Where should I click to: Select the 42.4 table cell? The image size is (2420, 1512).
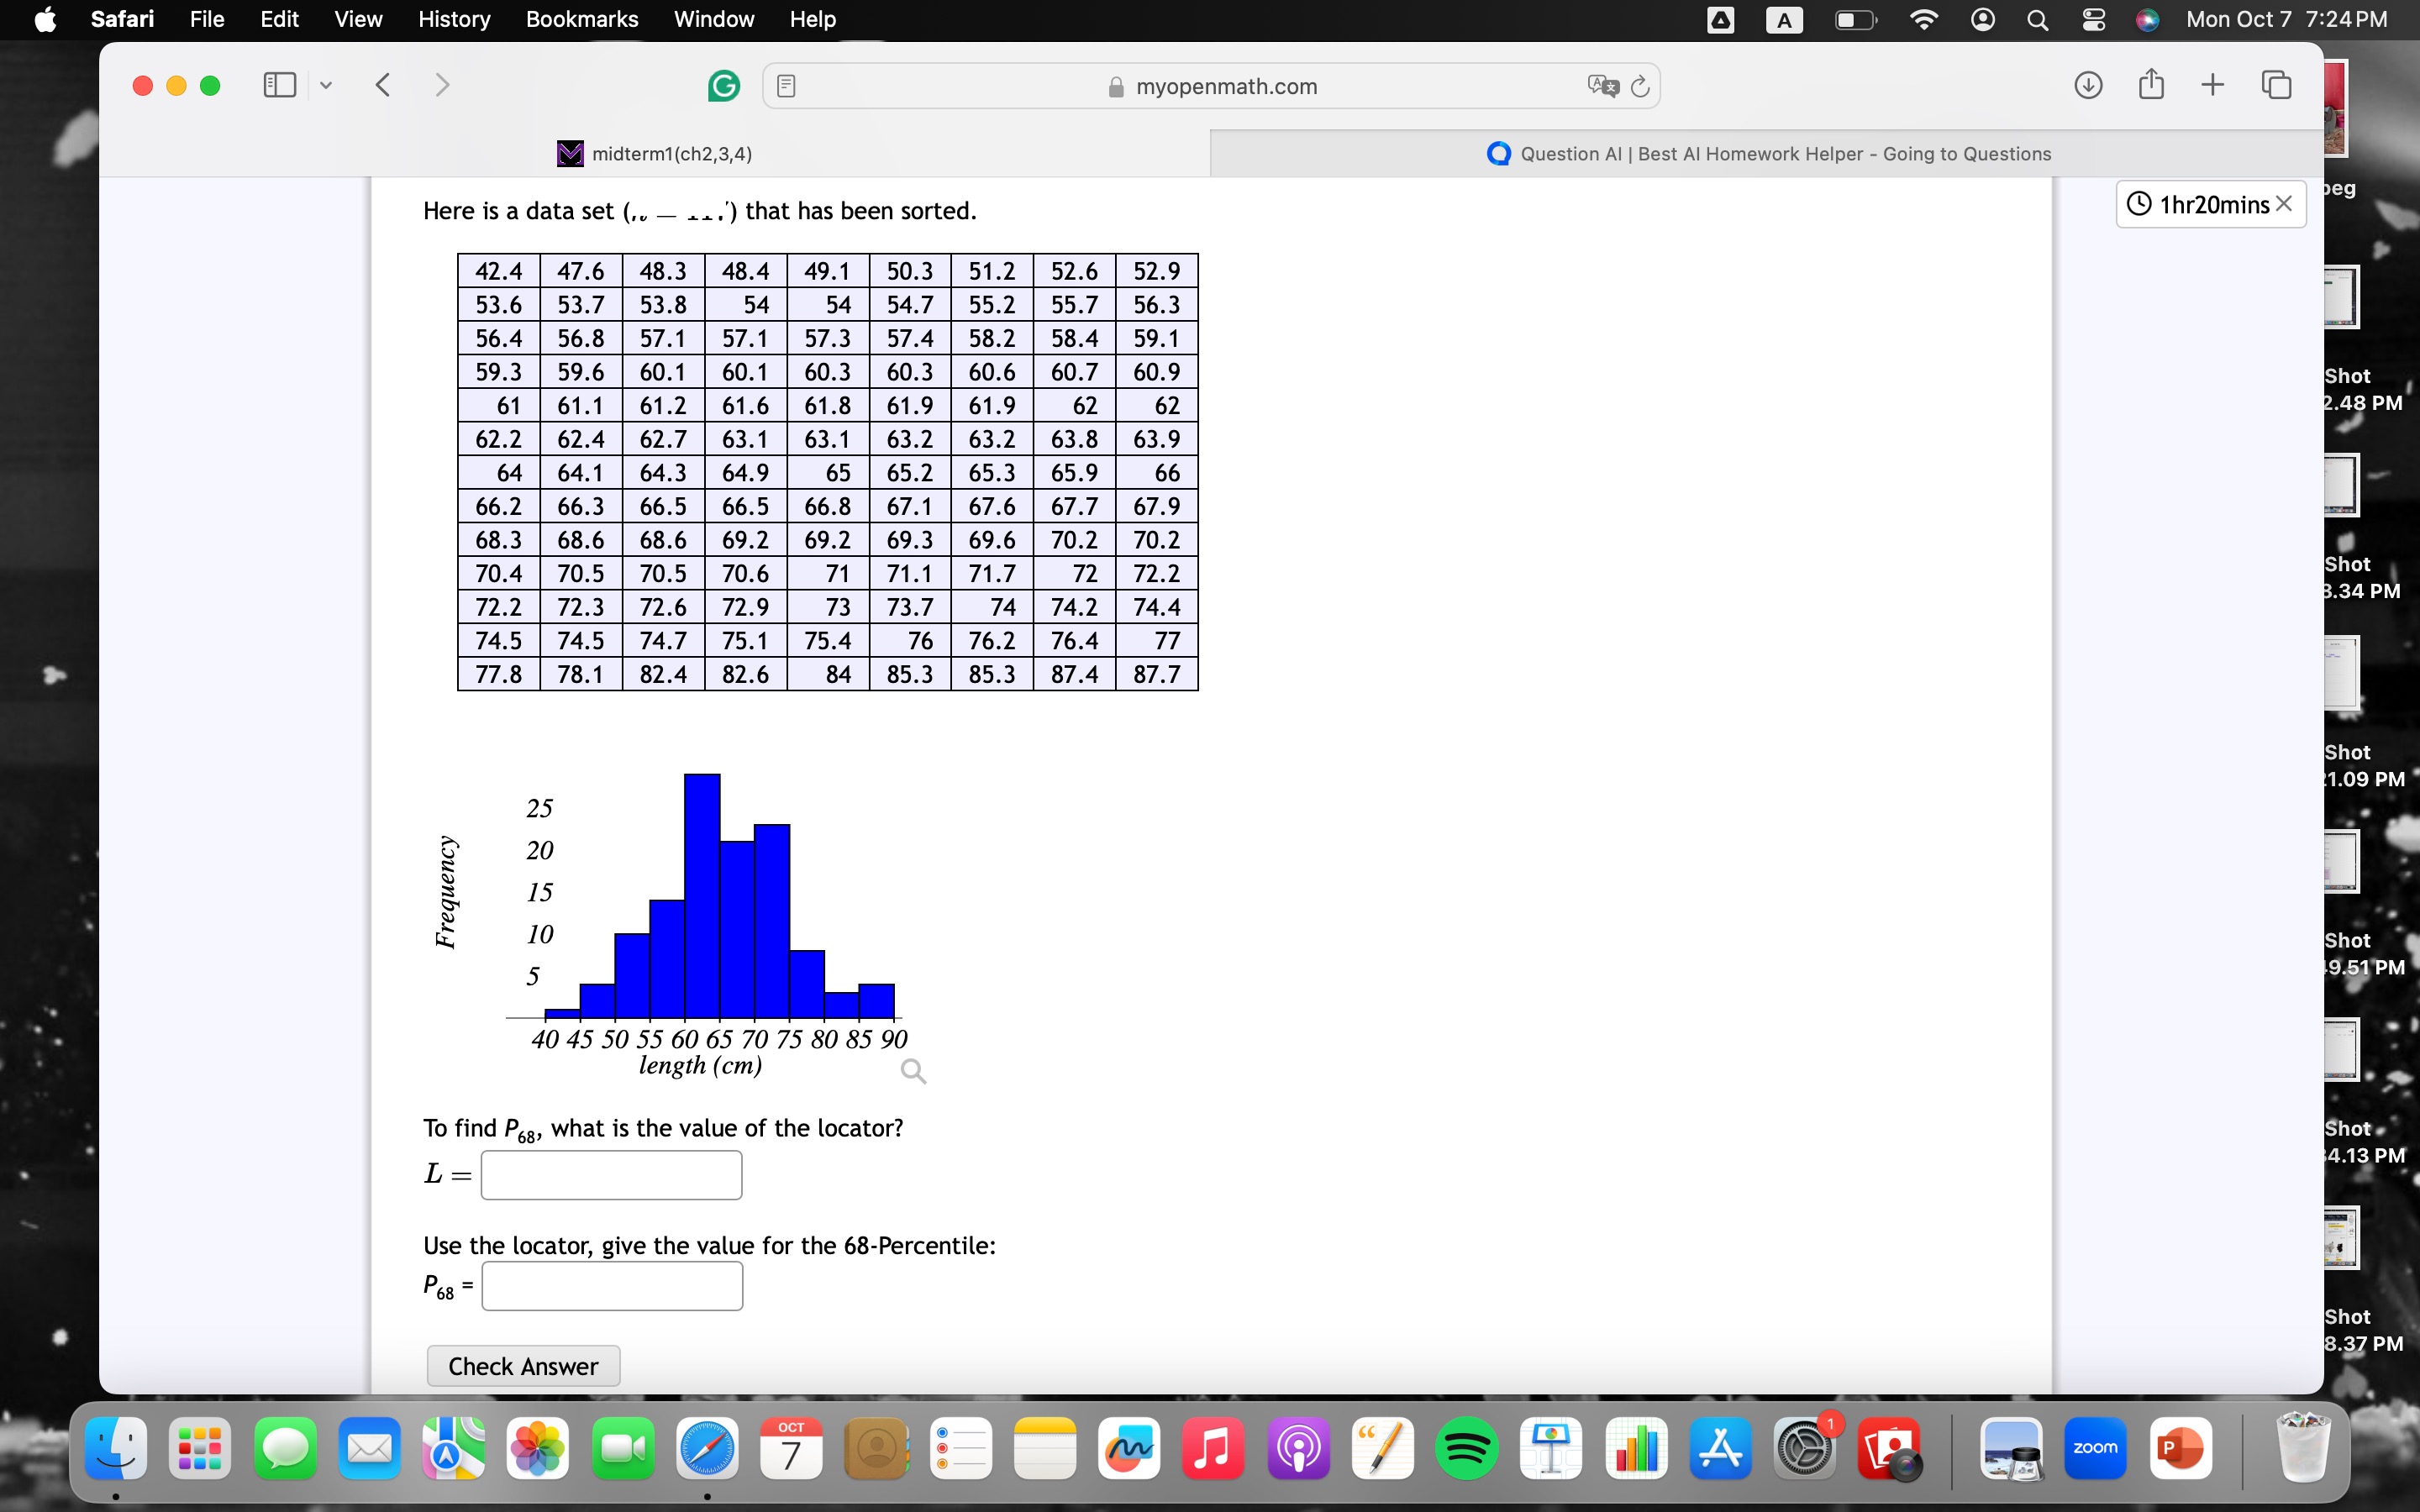[x=499, y=271]
